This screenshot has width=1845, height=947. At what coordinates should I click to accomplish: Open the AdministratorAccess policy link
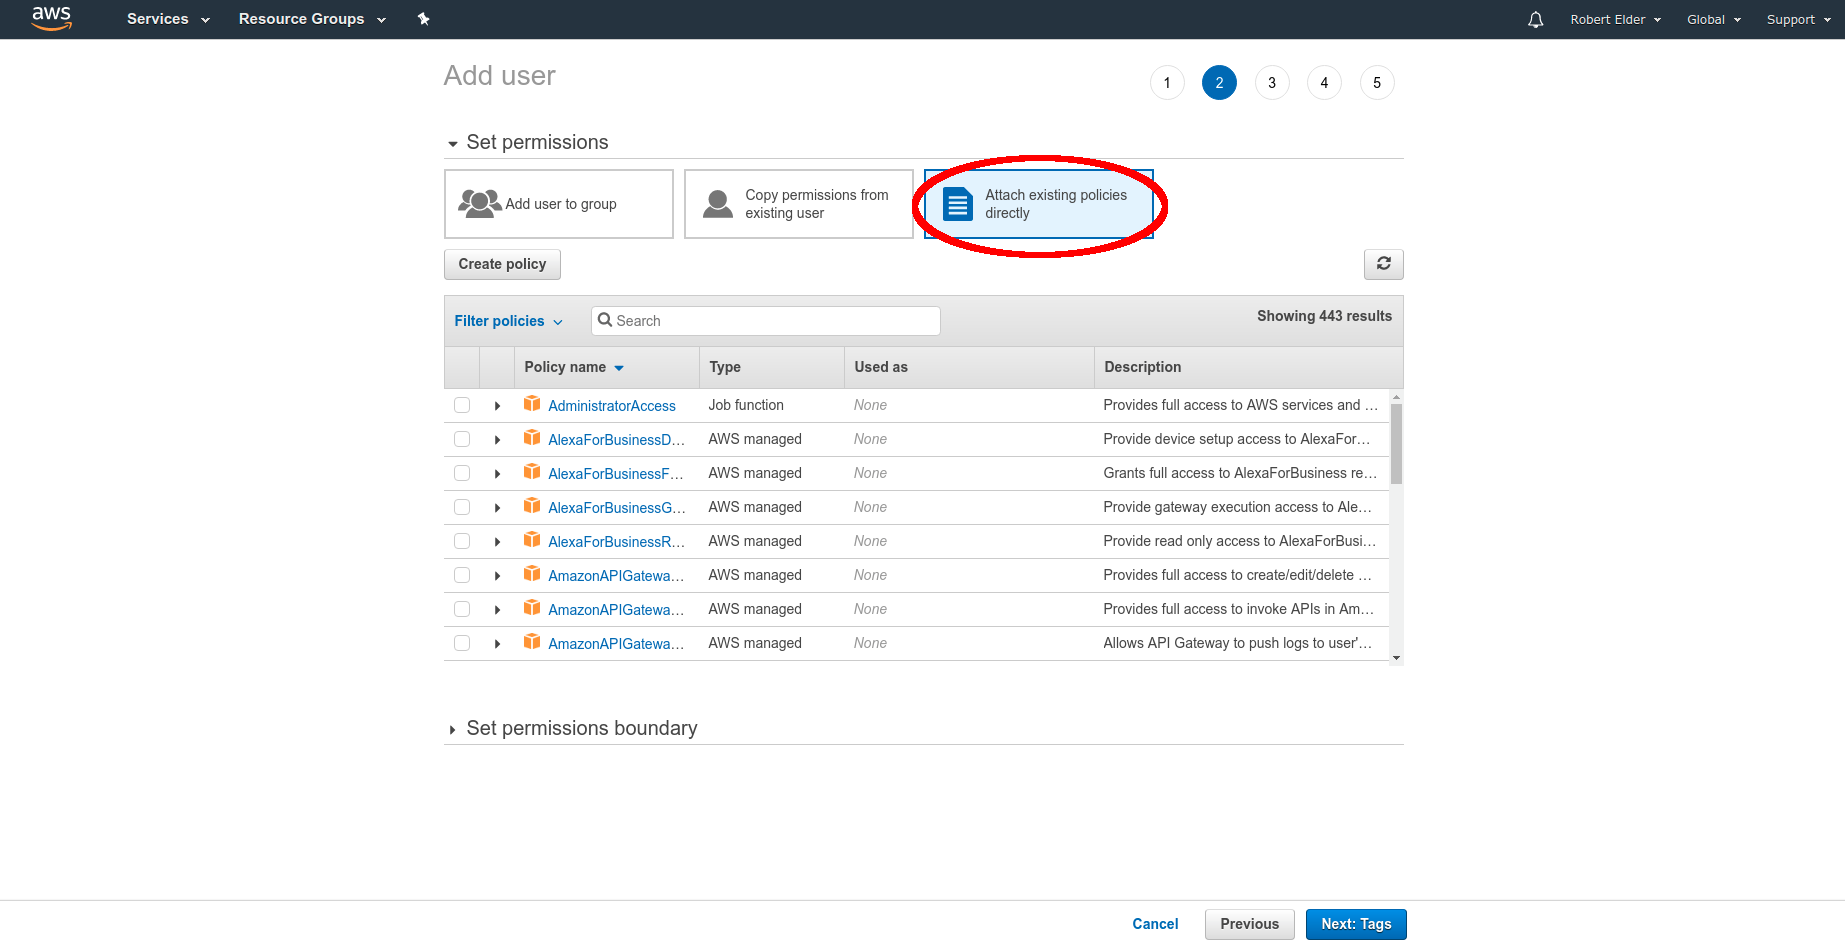click(x=612, y=406)
